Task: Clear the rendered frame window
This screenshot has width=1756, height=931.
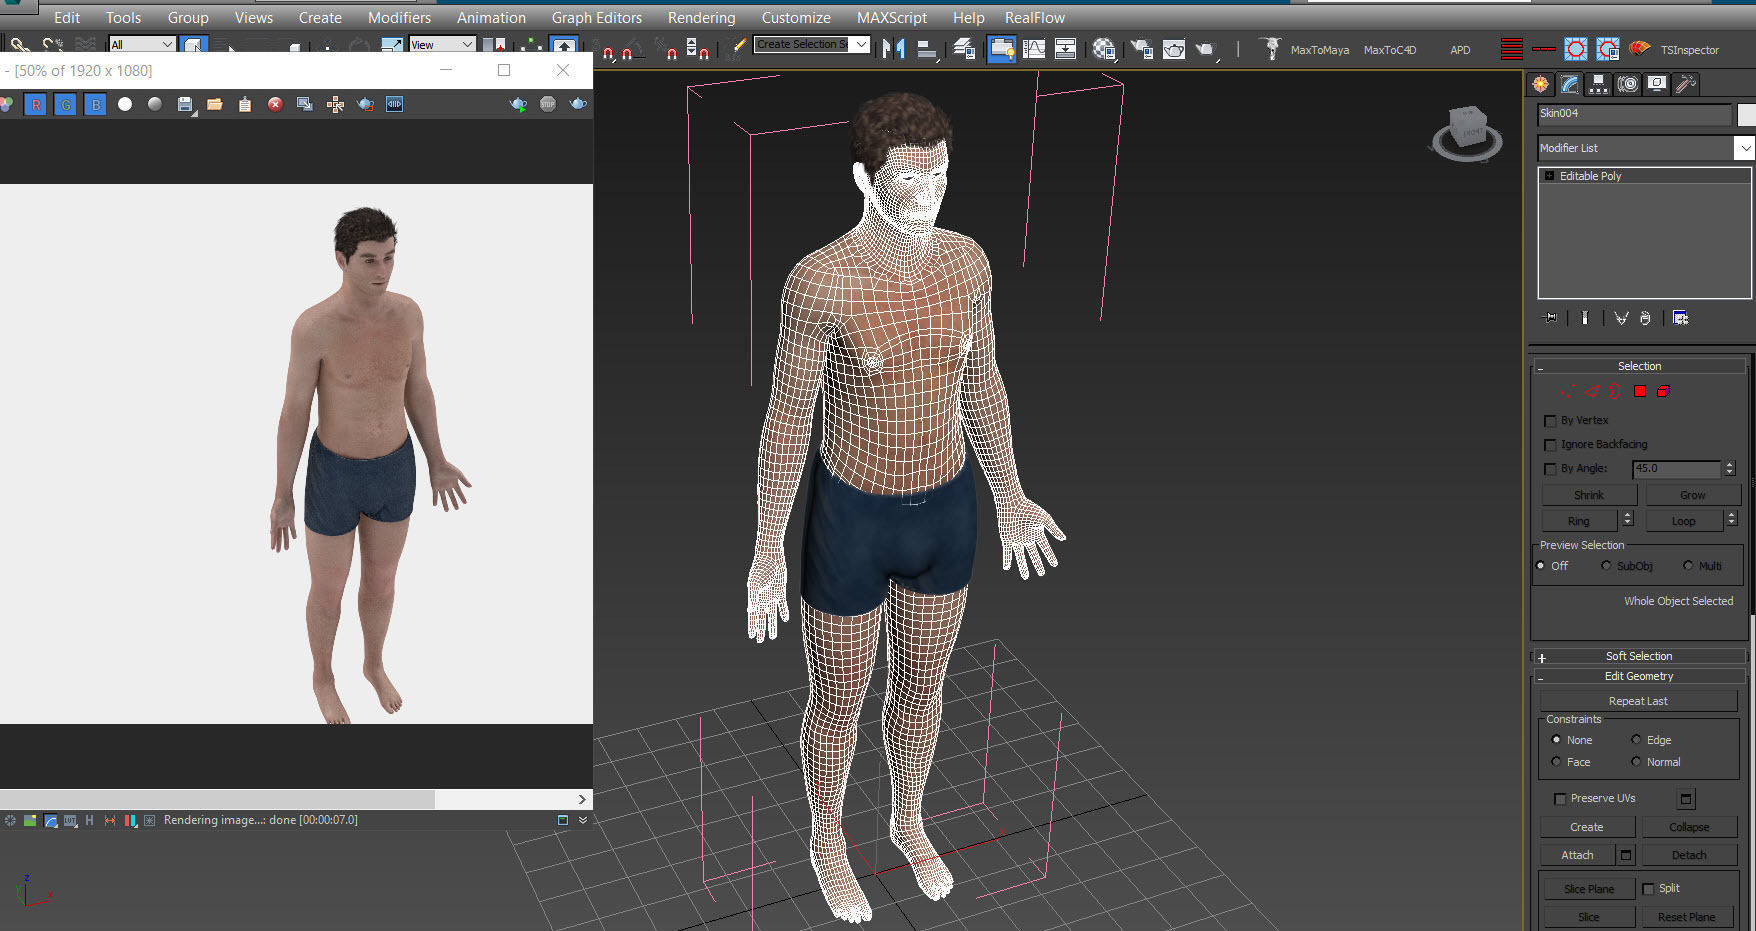Action: point(275,104)
